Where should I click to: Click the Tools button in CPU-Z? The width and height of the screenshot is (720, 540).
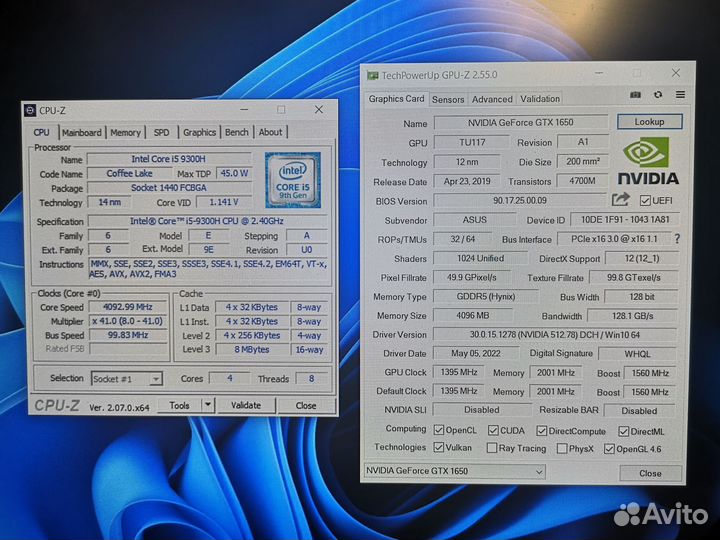(179, 405)
